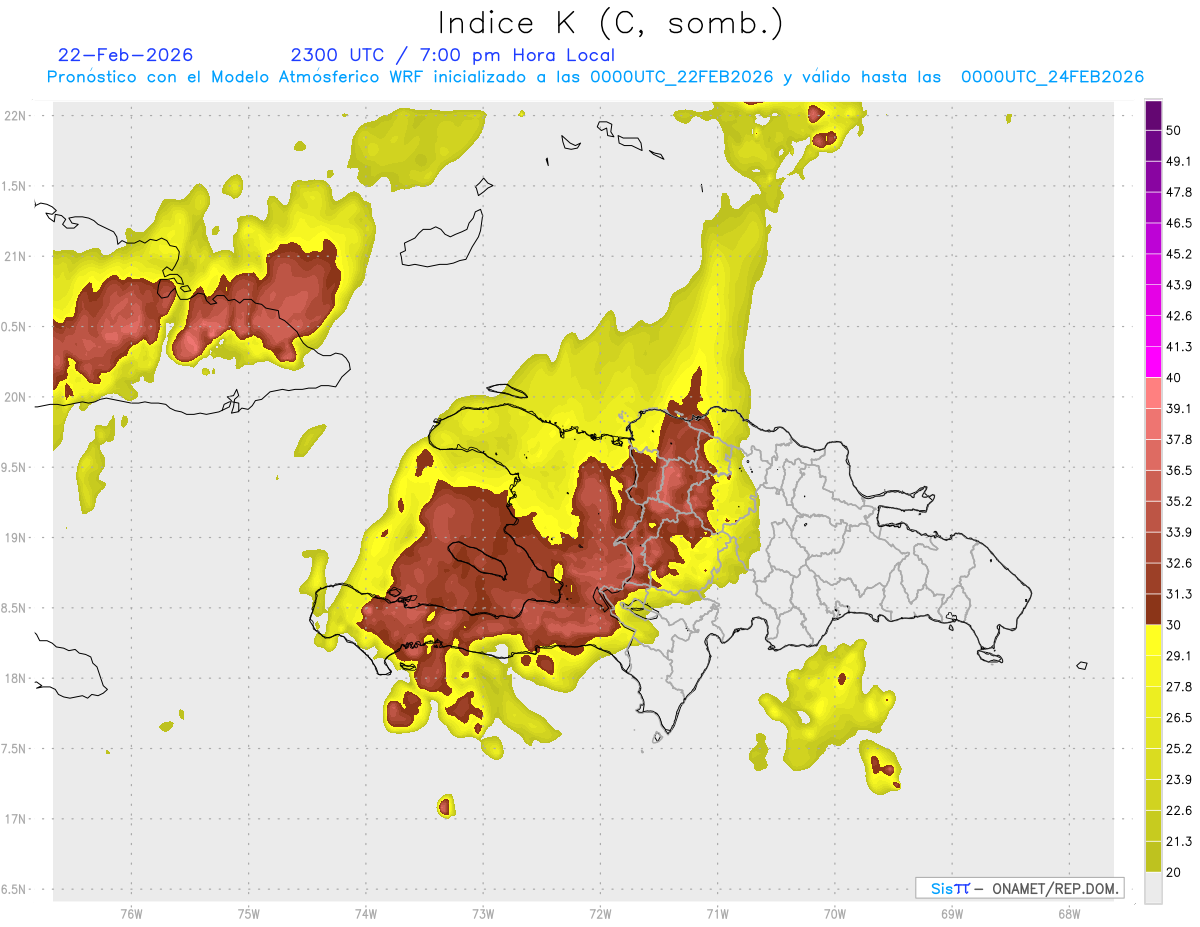The width and height of the screenshot is (1200, 927).
Task: Click colorbar value '41.3'
Action: pyautogui.click(x=1178, y=347)
